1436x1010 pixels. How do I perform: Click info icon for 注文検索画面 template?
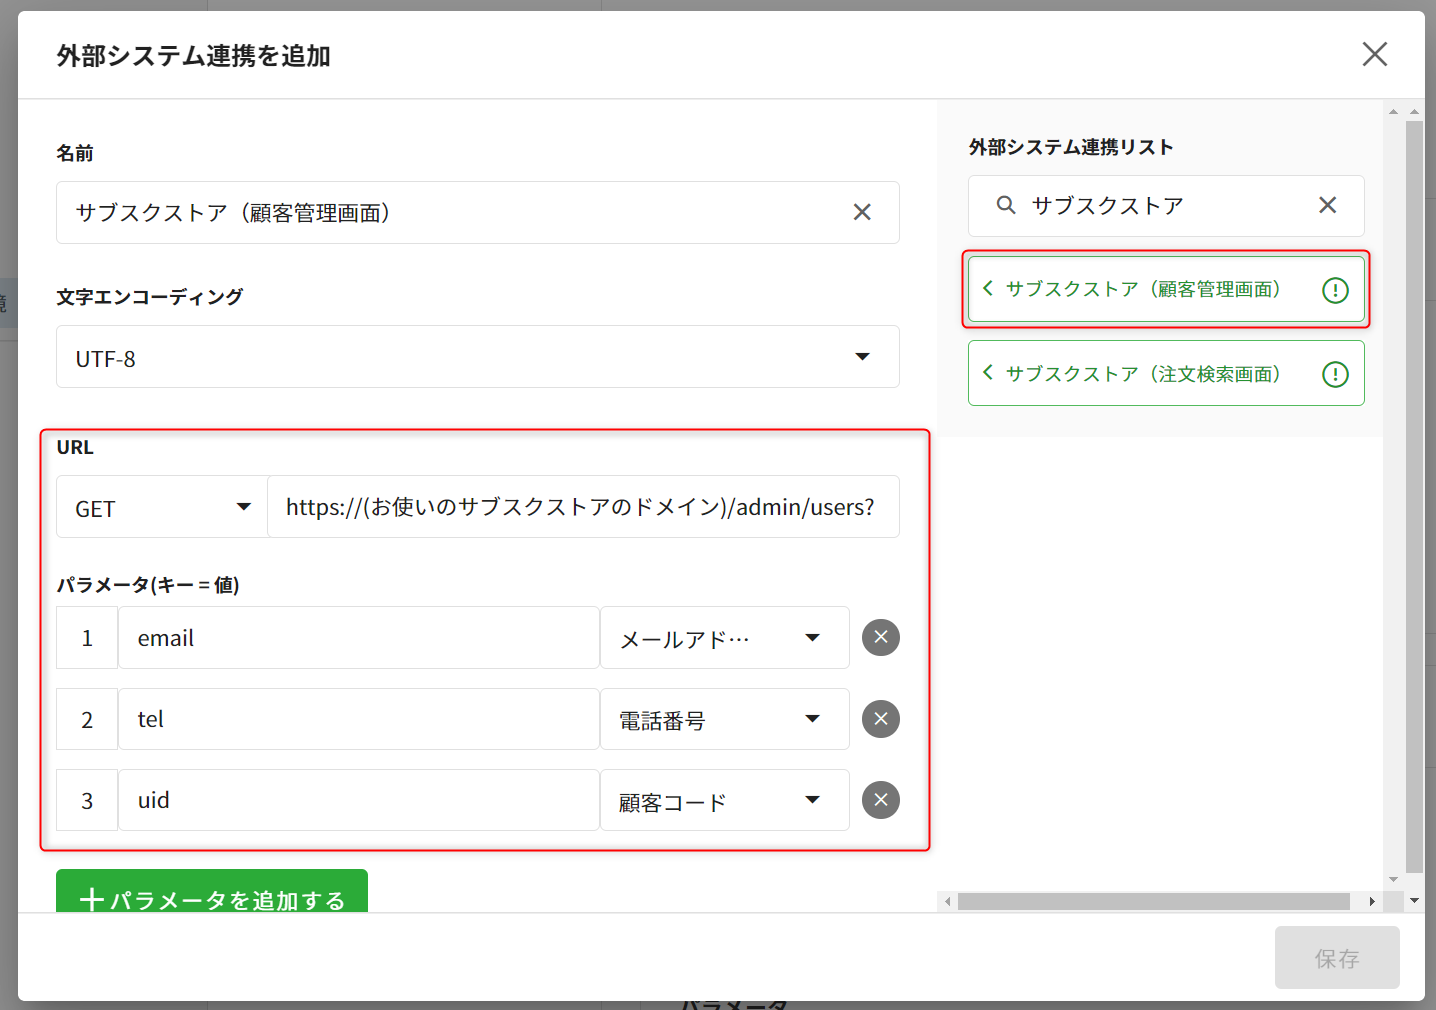tap(1335, 374)
